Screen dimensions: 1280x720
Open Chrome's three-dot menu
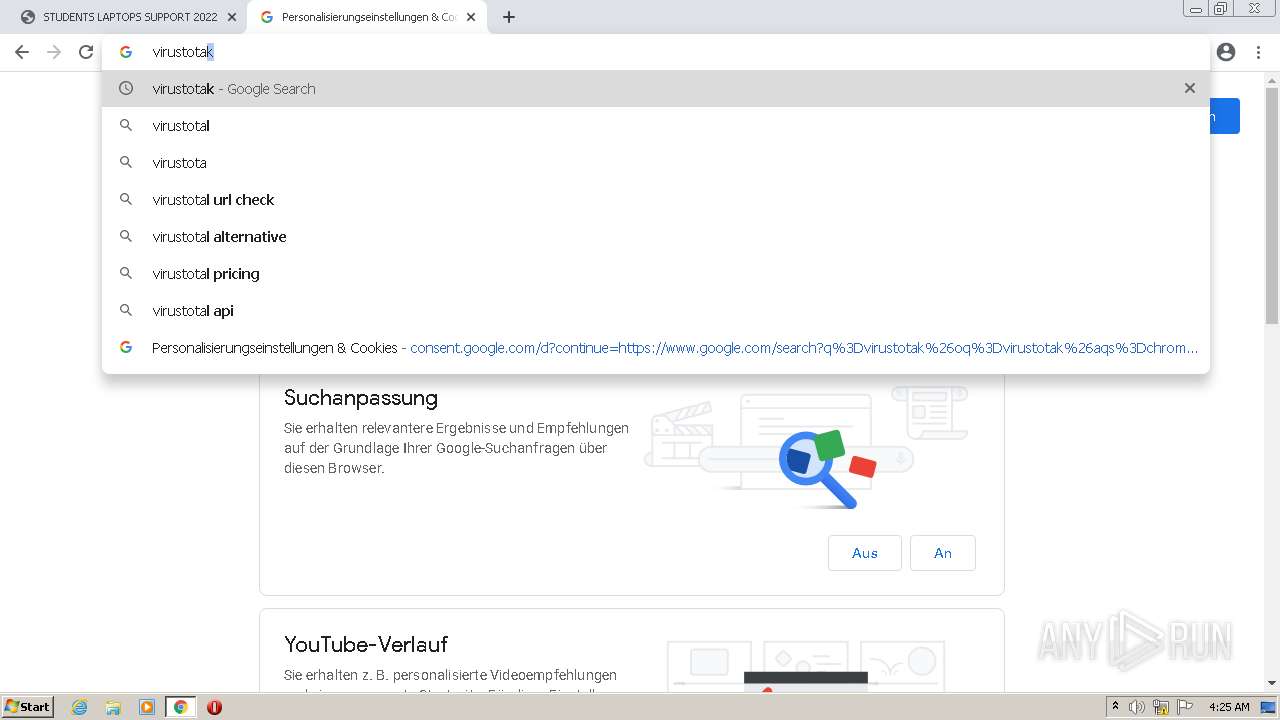1260,52
